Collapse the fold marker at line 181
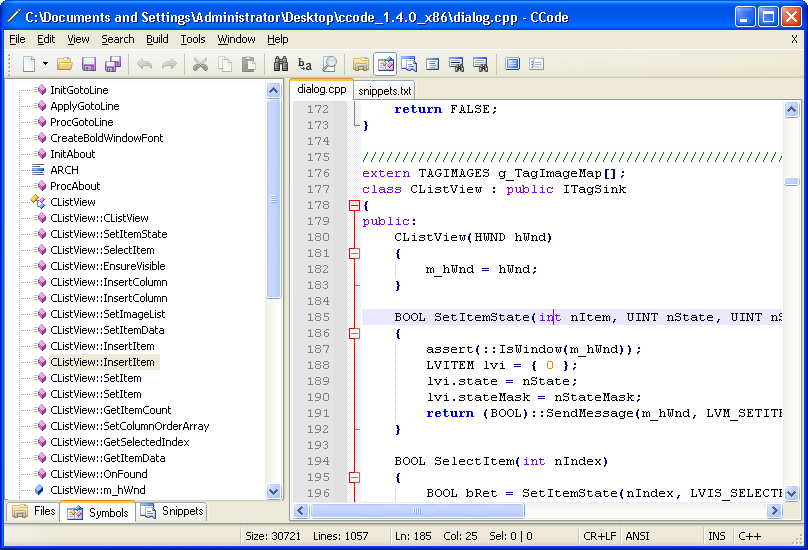This screenshot has width=808, height=550. tap(354, 254)
